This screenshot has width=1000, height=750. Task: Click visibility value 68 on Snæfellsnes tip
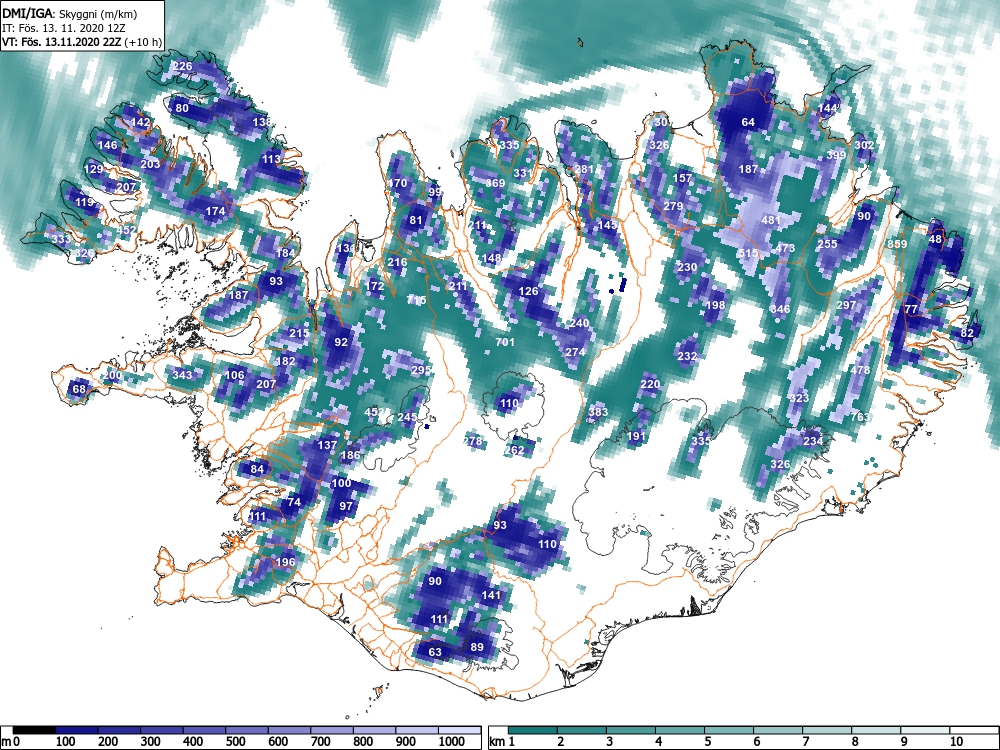pyautogui.click(x=79, y=389)
